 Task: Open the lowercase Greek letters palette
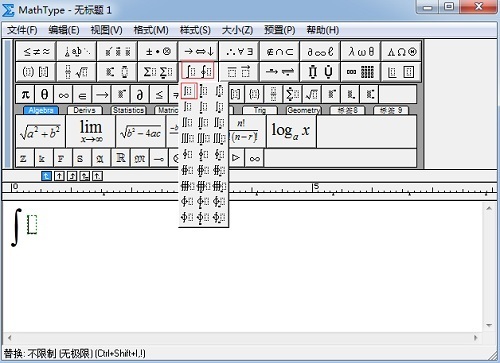click(x=361, y=51)
